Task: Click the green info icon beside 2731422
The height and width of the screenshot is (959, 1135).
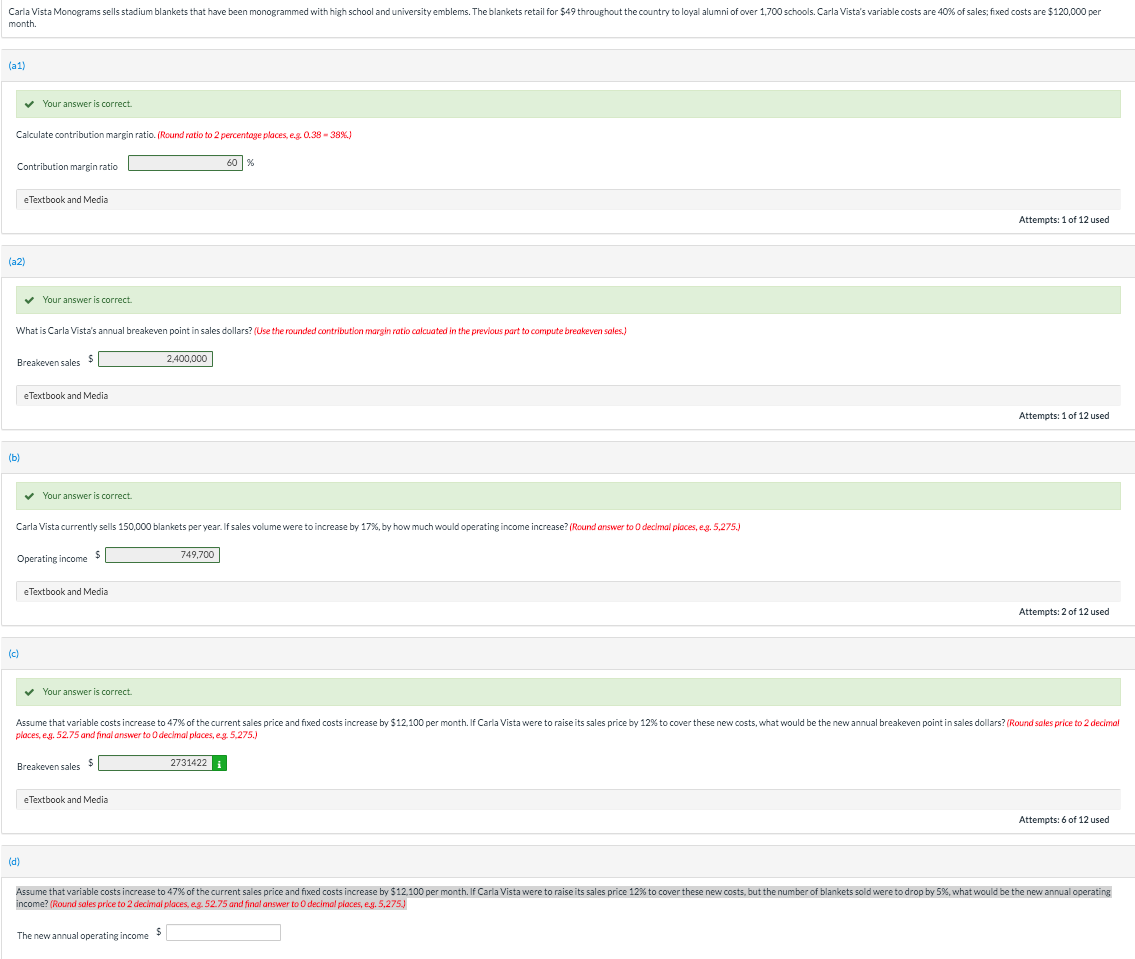Action: click(219, 763)
